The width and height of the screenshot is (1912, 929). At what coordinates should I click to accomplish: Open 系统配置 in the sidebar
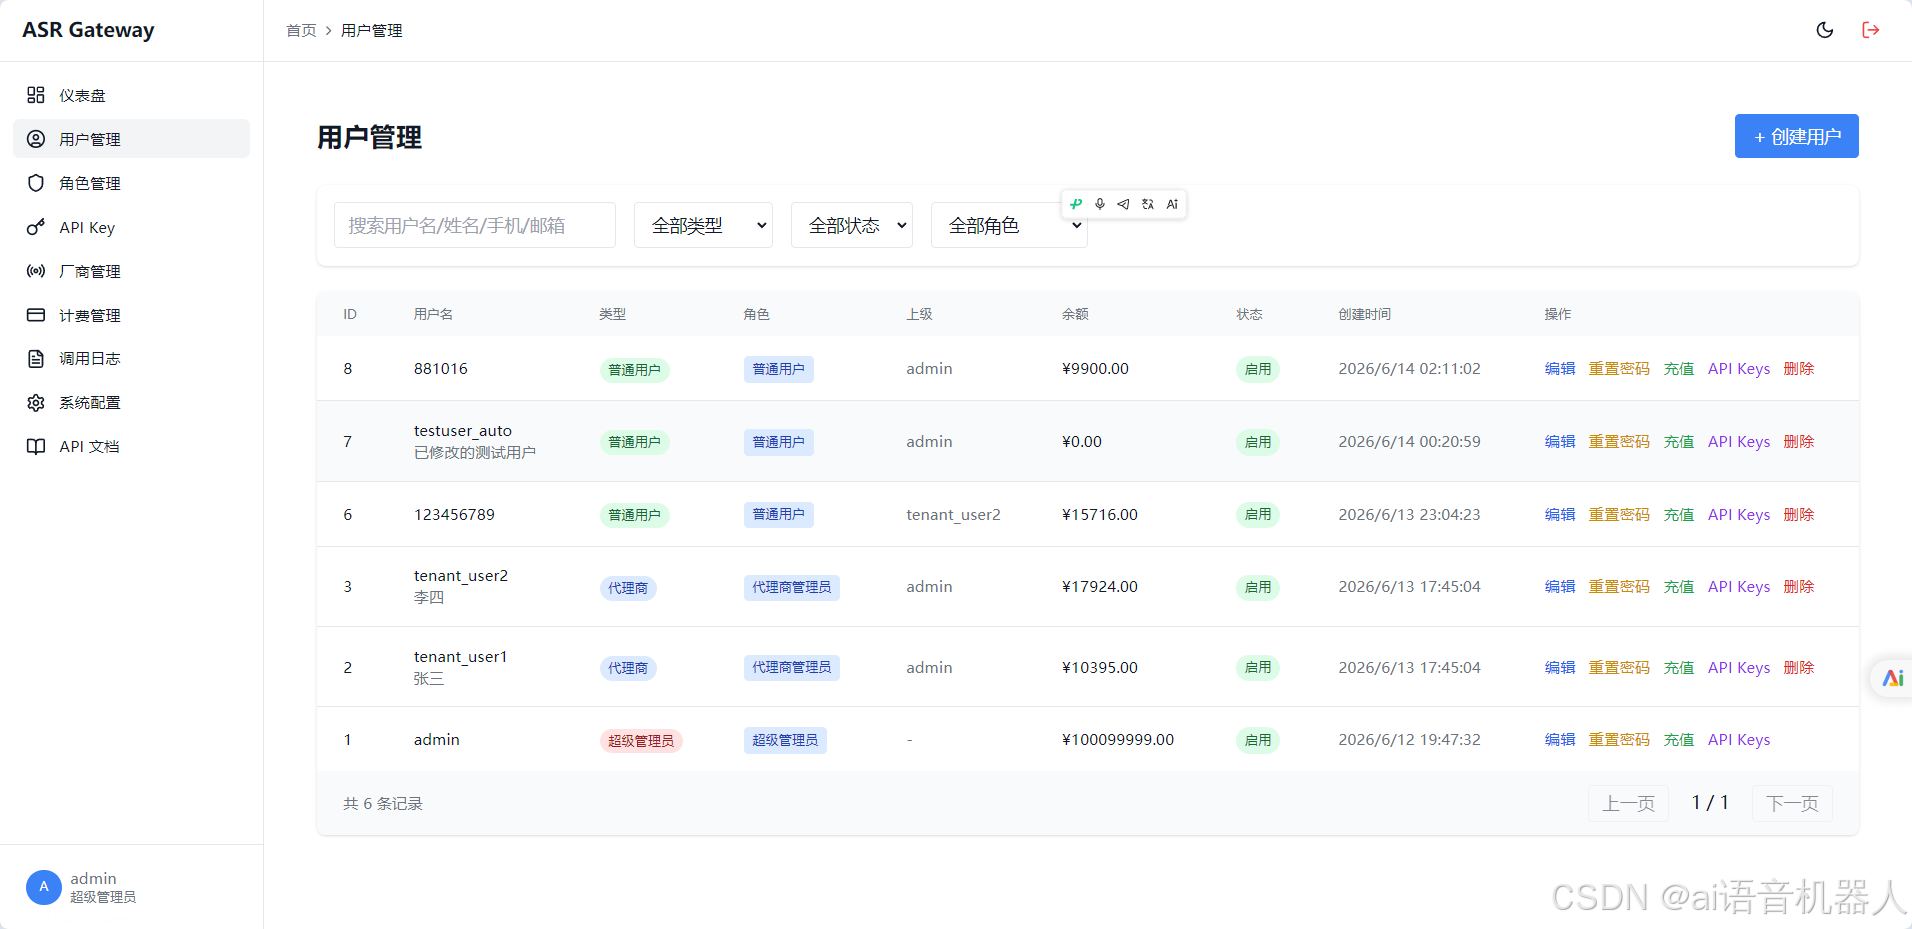tap(131, 402)
